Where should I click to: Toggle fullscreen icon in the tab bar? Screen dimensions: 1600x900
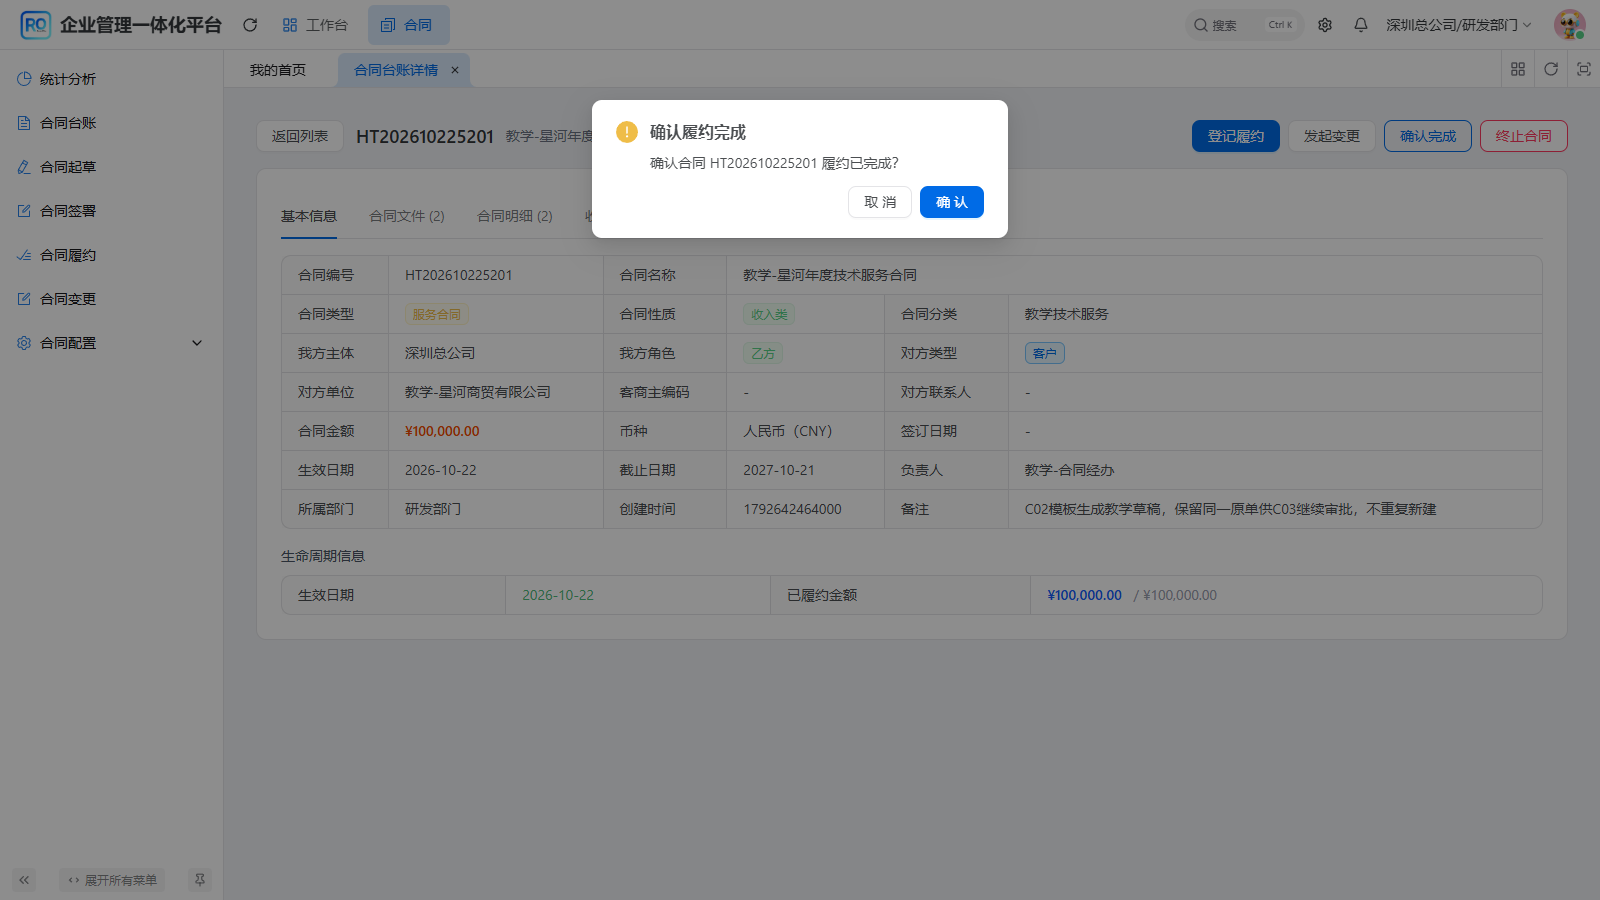[x=1584, y=69]
